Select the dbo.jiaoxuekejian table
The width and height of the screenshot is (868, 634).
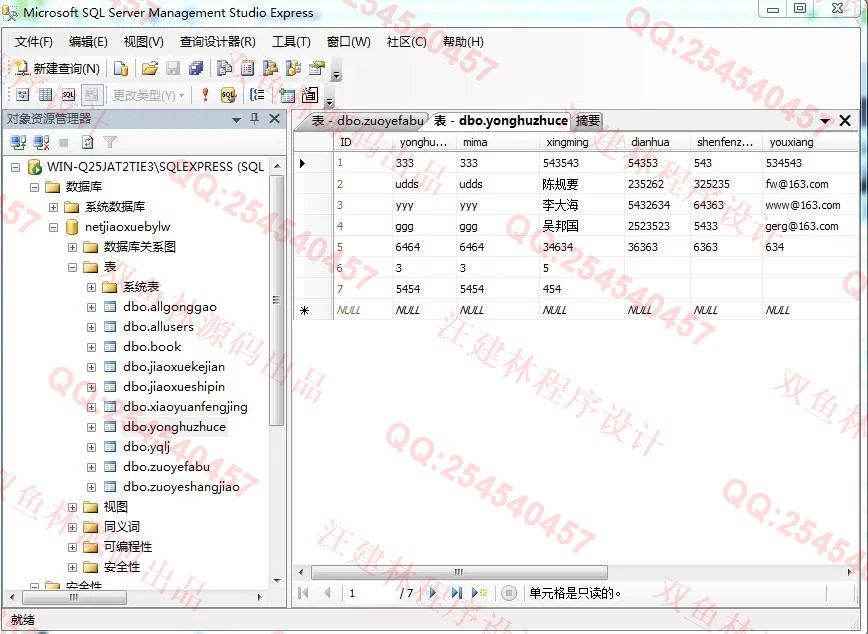coord(174,367)
